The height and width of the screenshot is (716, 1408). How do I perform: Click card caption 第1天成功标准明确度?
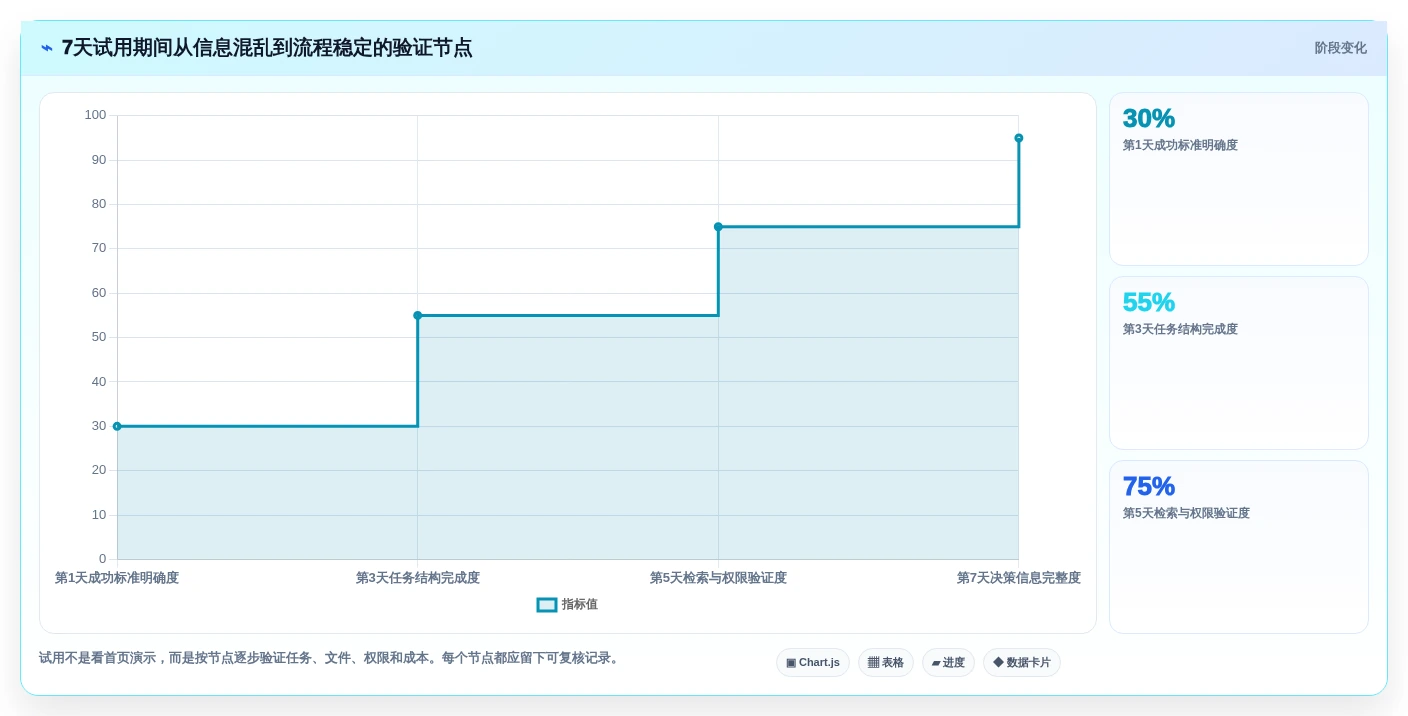(1180, 145)
